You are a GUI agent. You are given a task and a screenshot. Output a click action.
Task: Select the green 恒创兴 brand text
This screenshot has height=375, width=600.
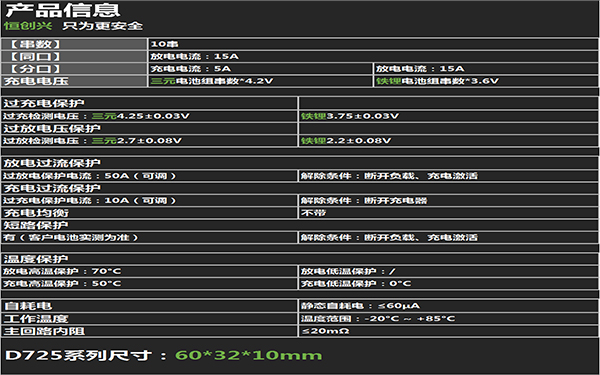point(28,26)
